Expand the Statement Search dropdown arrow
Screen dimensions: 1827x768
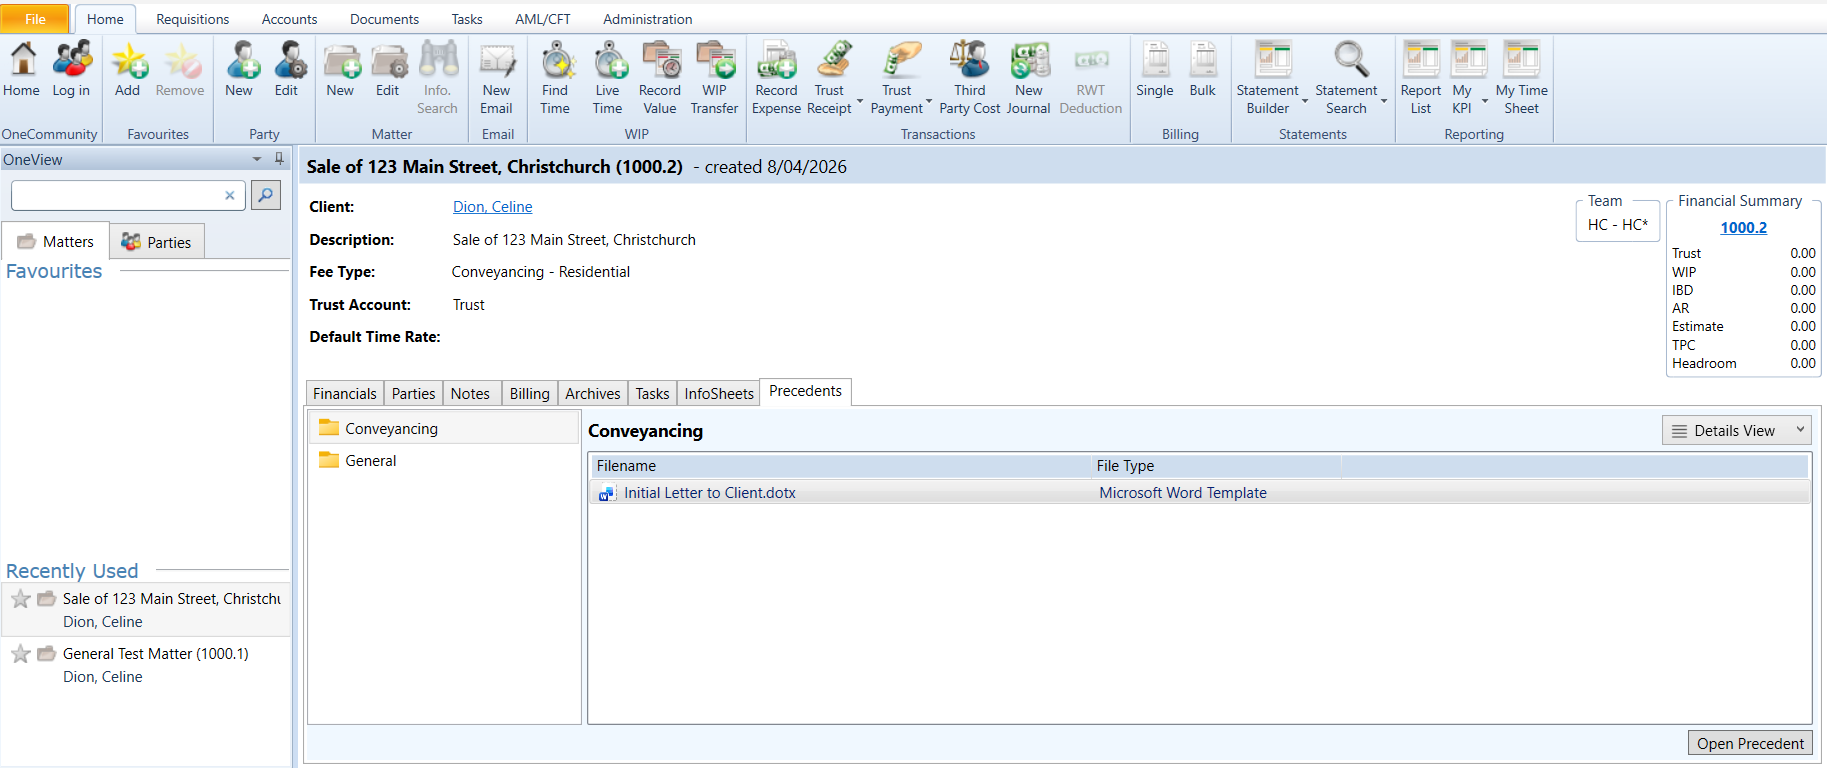(x=1384, y=101)
